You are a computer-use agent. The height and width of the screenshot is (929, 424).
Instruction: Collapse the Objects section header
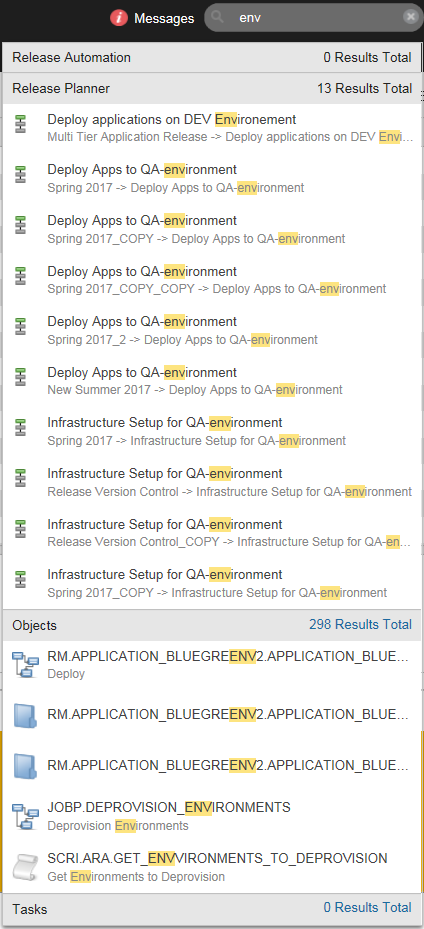212,624
